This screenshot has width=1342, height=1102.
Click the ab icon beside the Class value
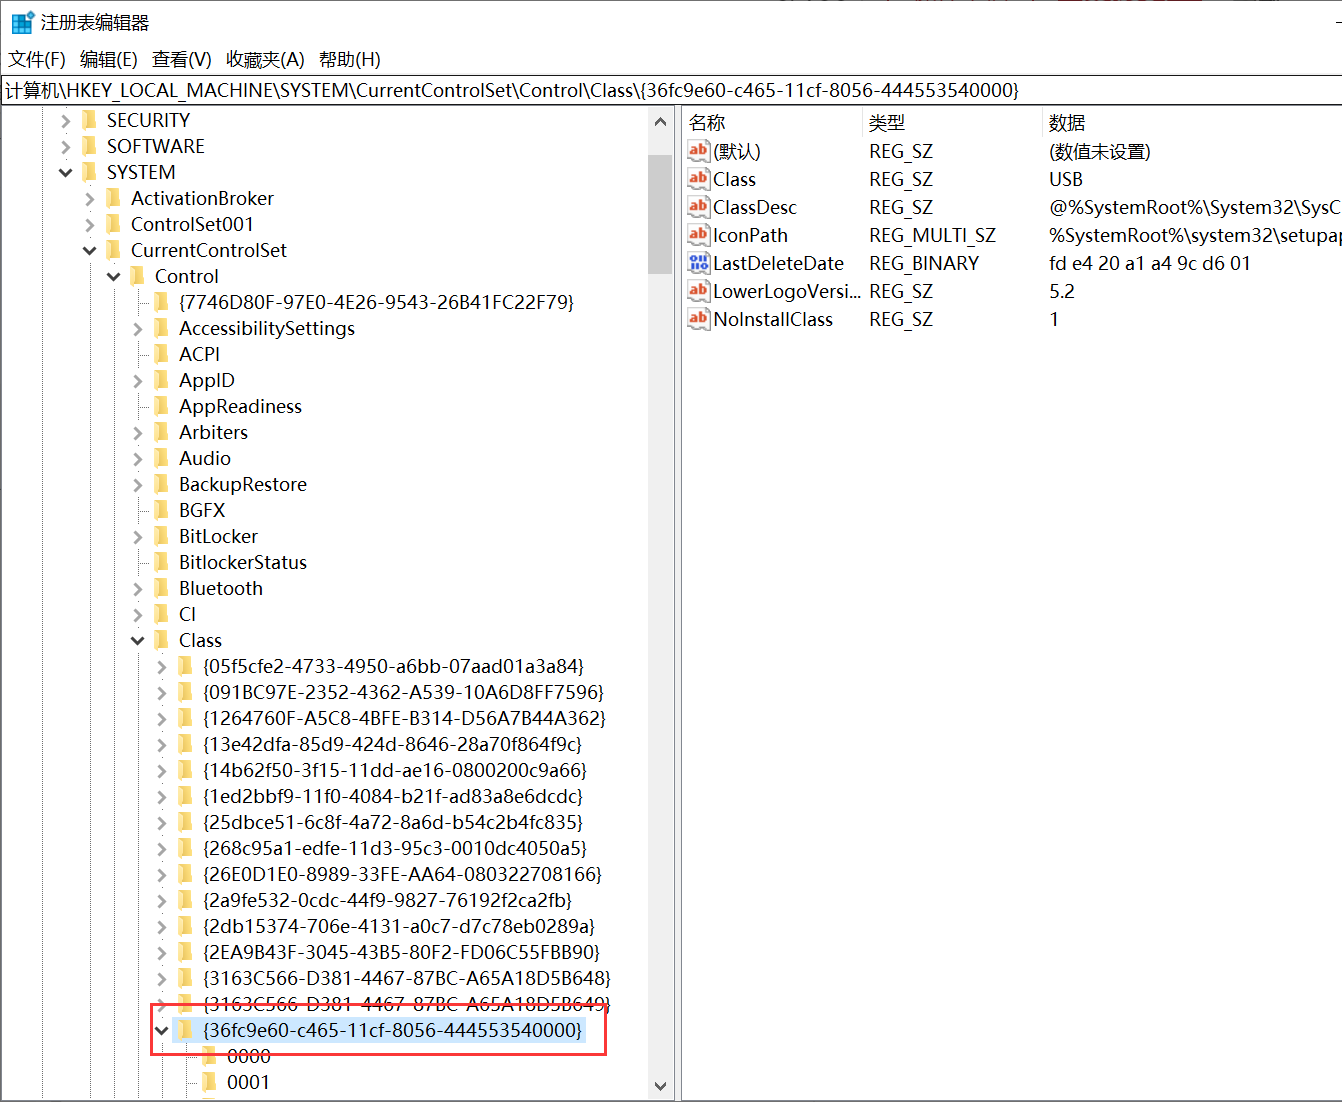698,179
